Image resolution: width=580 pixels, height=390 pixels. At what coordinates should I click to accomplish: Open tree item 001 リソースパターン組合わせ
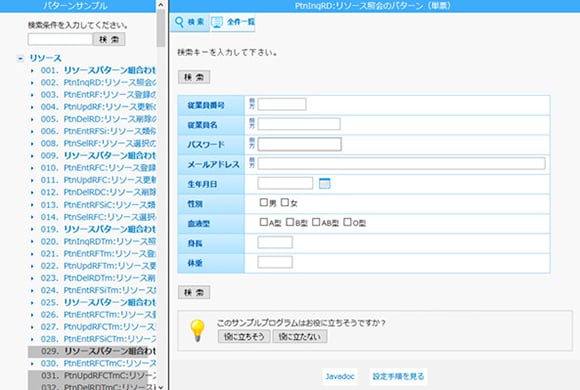point(98,70)
